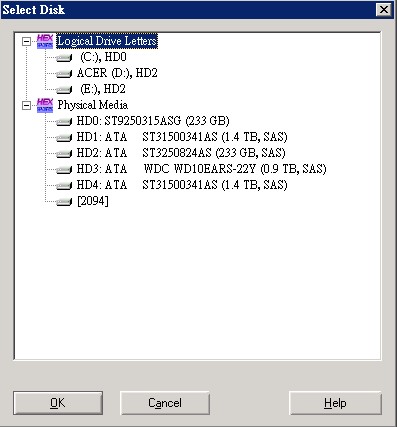Click the Cancel button

165,403
